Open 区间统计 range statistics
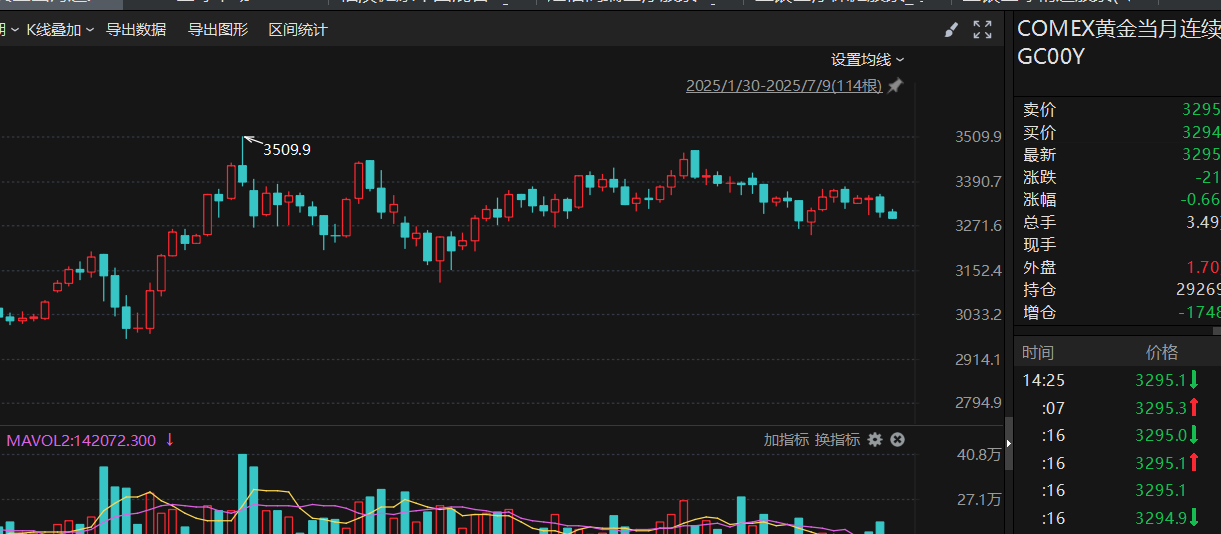The height and width of the screenshot is (534, 1221). (298, 30)
